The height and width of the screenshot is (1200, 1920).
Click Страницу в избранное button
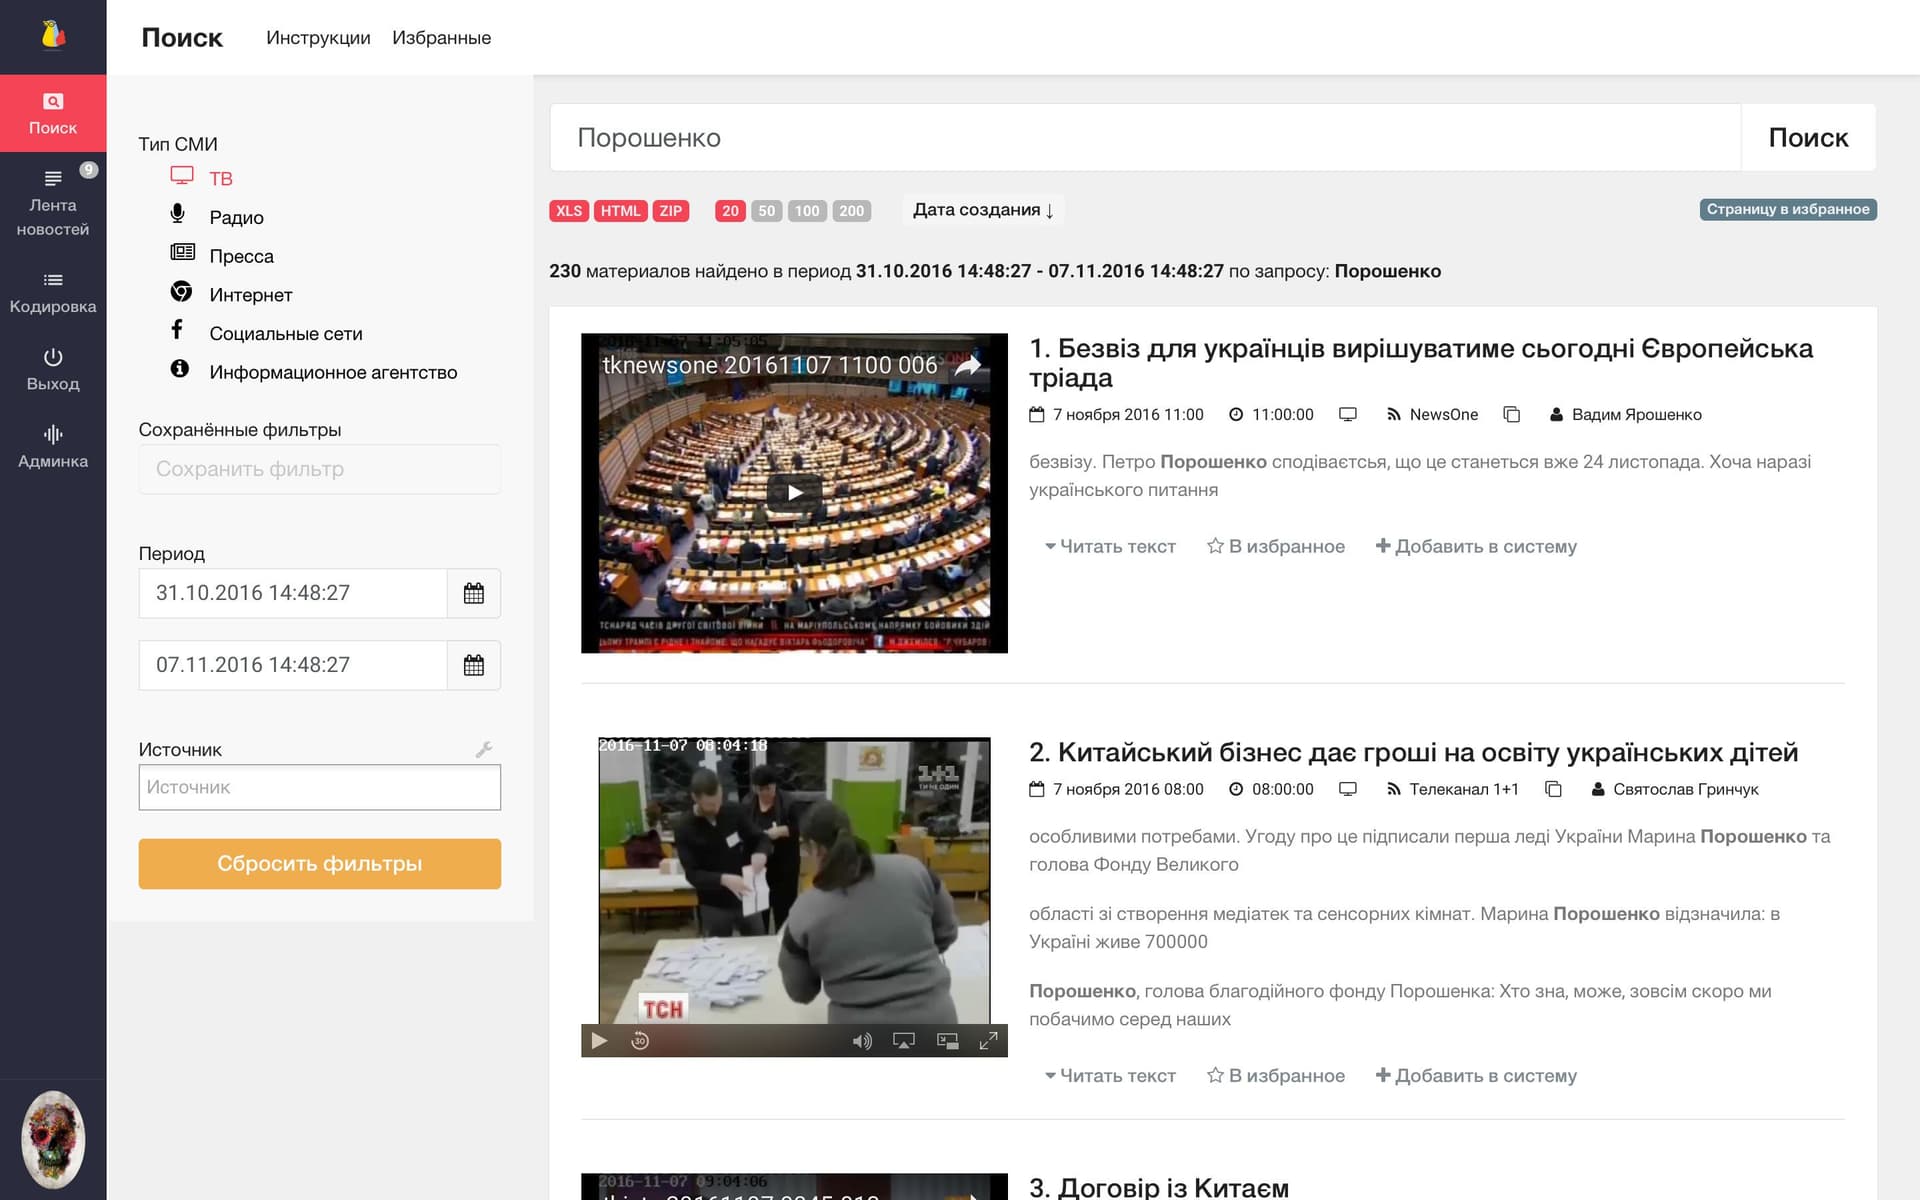click(x=1788, y=209)
